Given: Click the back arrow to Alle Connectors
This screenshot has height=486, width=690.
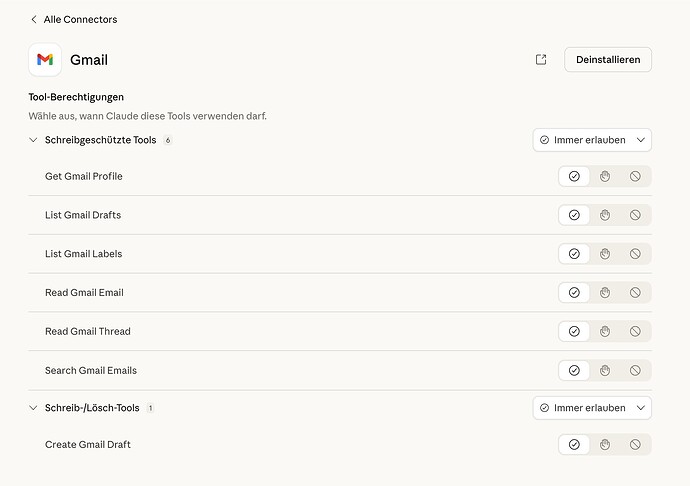Looking at the screenshot, I should point(34,19).
